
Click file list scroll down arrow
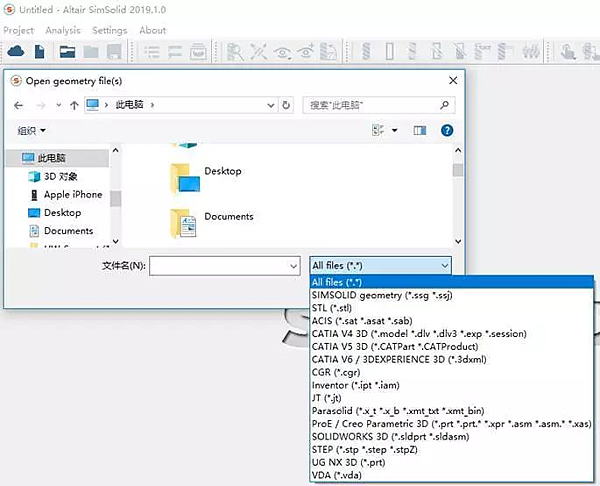coord(458,241)
